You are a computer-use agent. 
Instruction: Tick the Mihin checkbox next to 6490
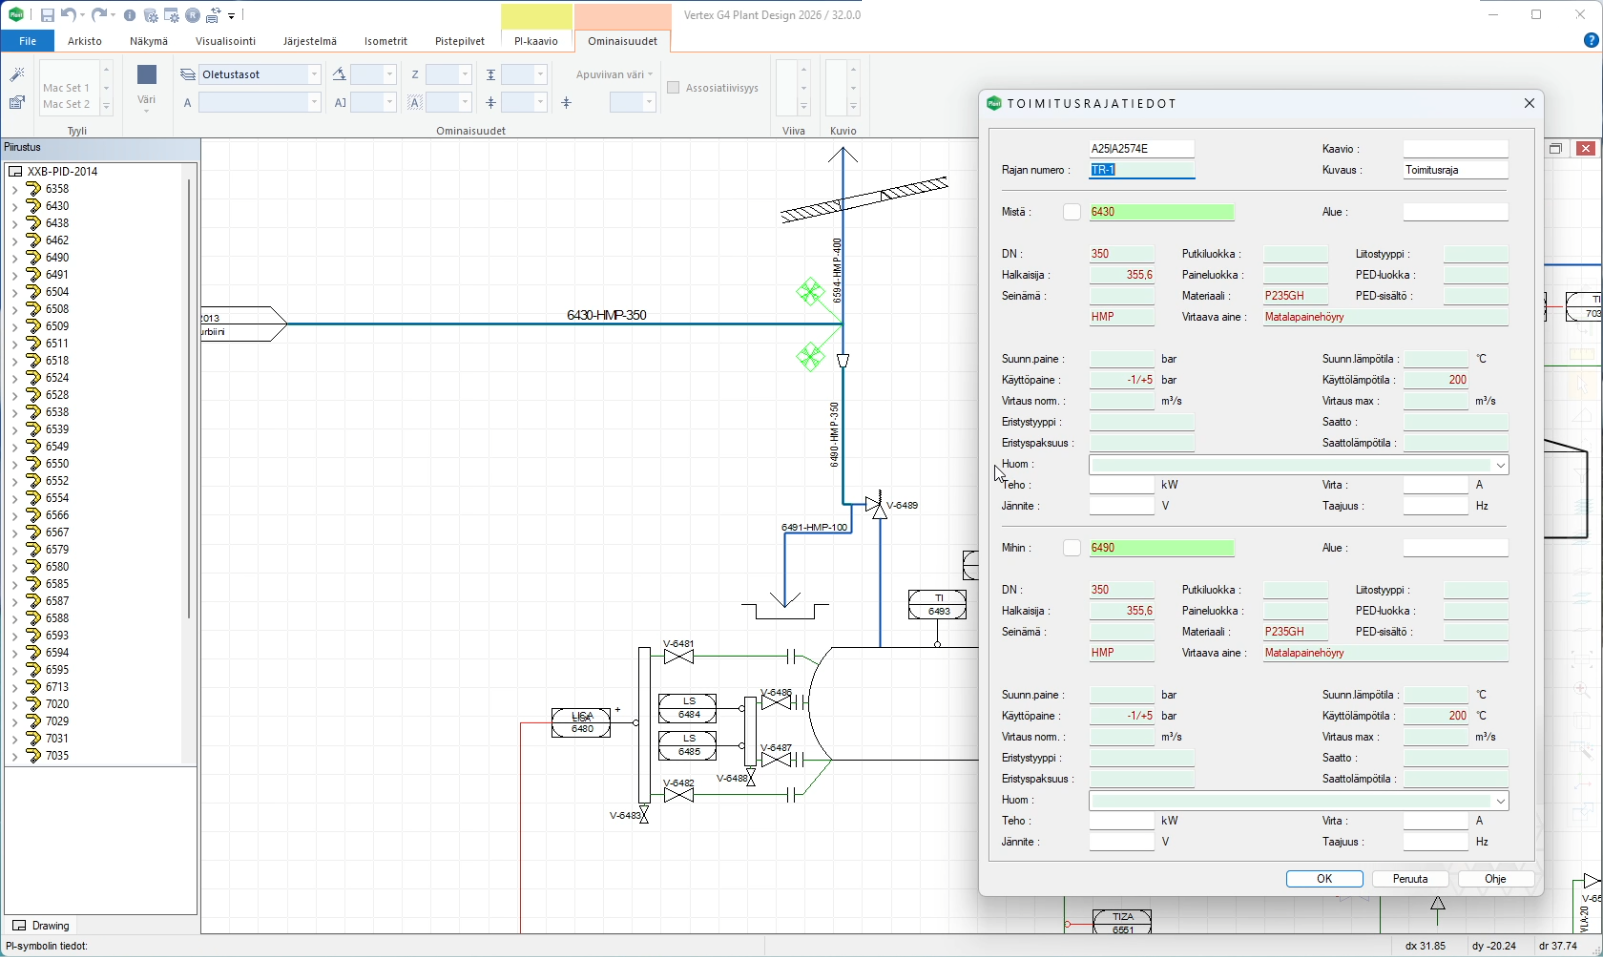pyautogui.click(x=1072, y=548)
